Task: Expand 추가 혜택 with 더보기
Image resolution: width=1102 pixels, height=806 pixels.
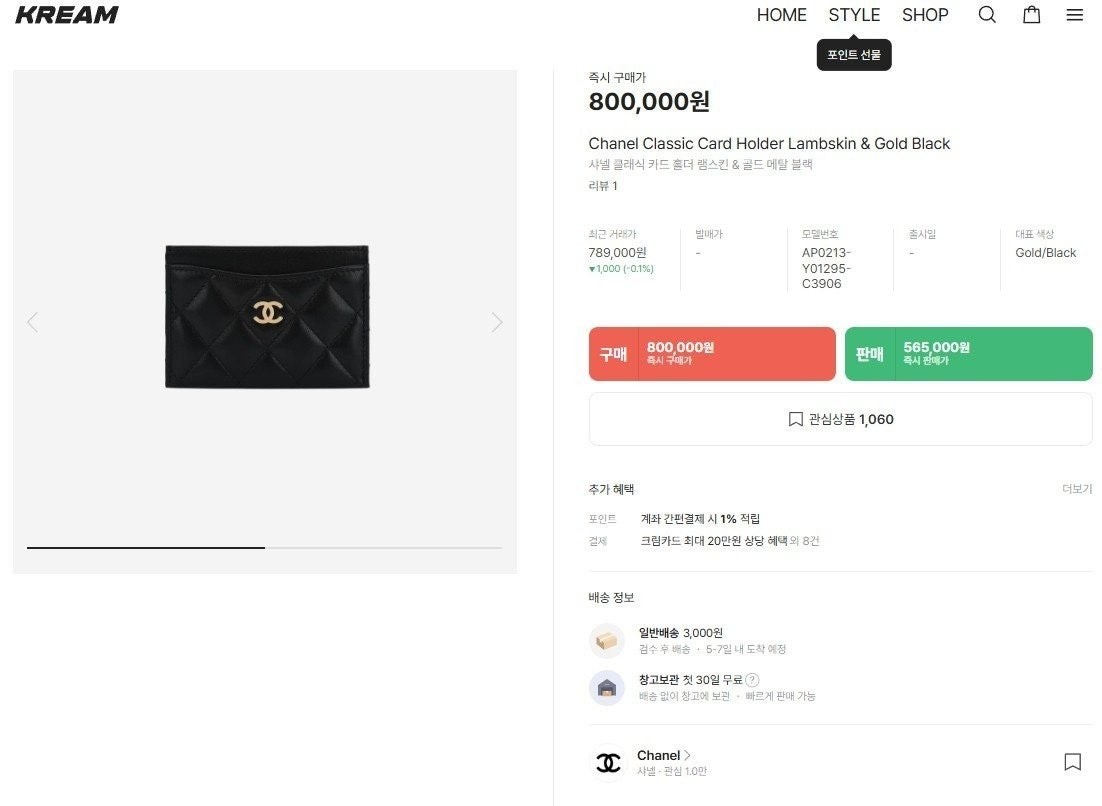Action: pos(1076,489)
